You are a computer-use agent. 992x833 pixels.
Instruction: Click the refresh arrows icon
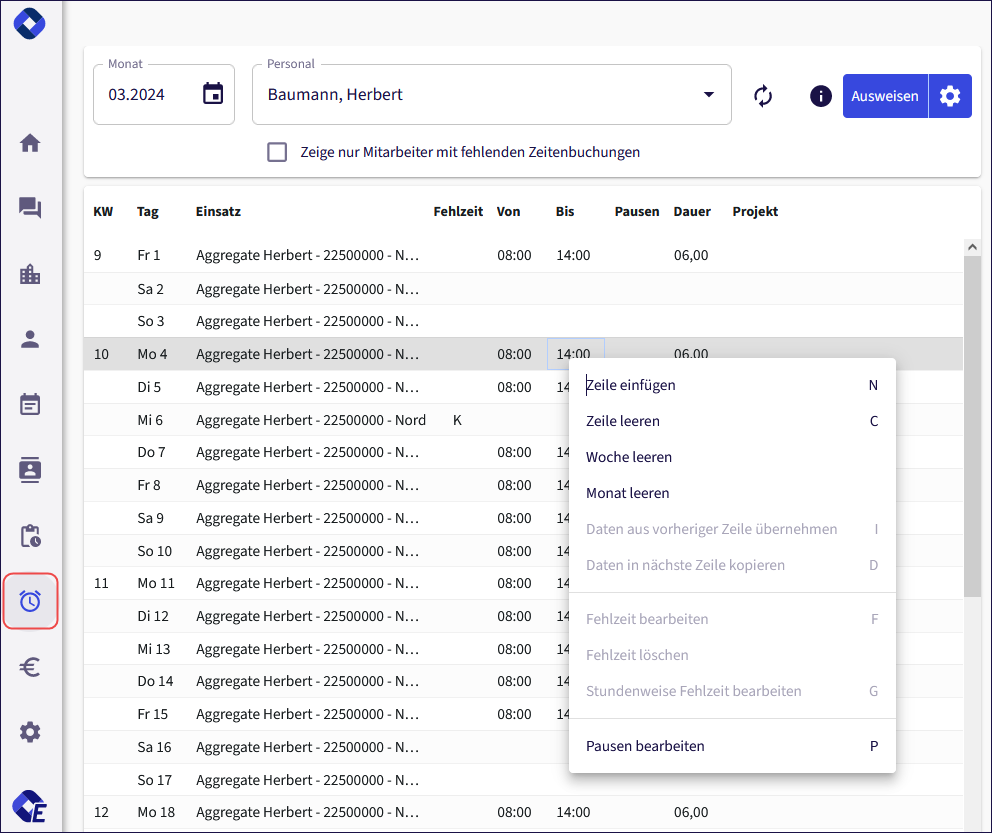pyautogui.click(x=763, y=96)
